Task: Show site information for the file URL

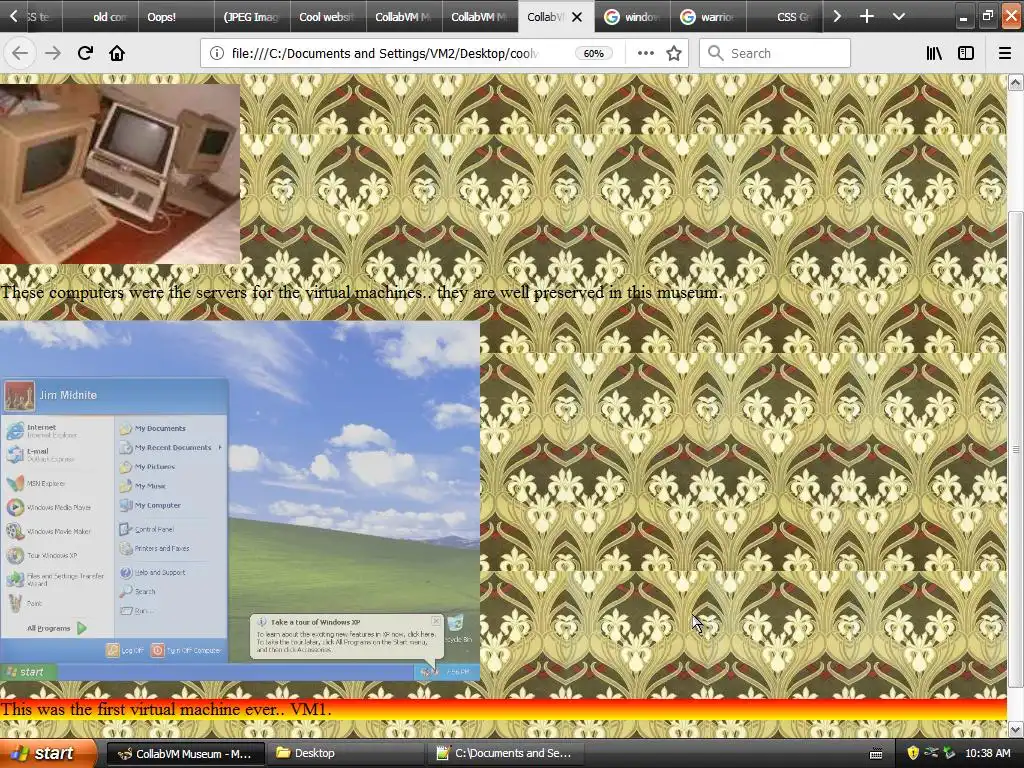Action: pyautogui.click(x=217, y=53)
